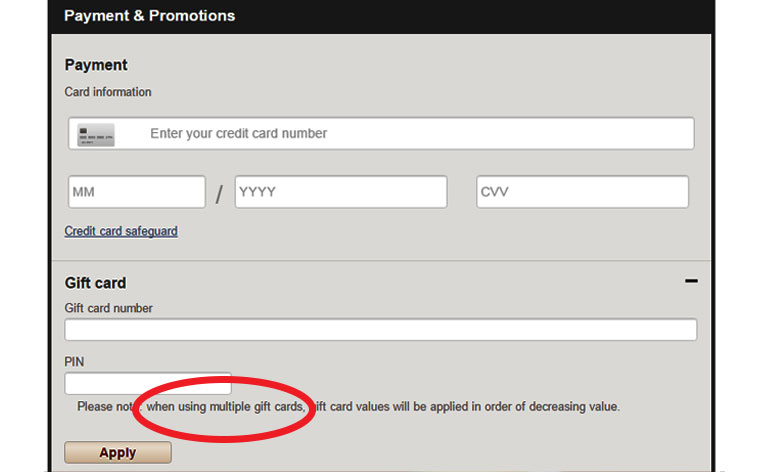Click the slash between month and year

pos(219,194)
